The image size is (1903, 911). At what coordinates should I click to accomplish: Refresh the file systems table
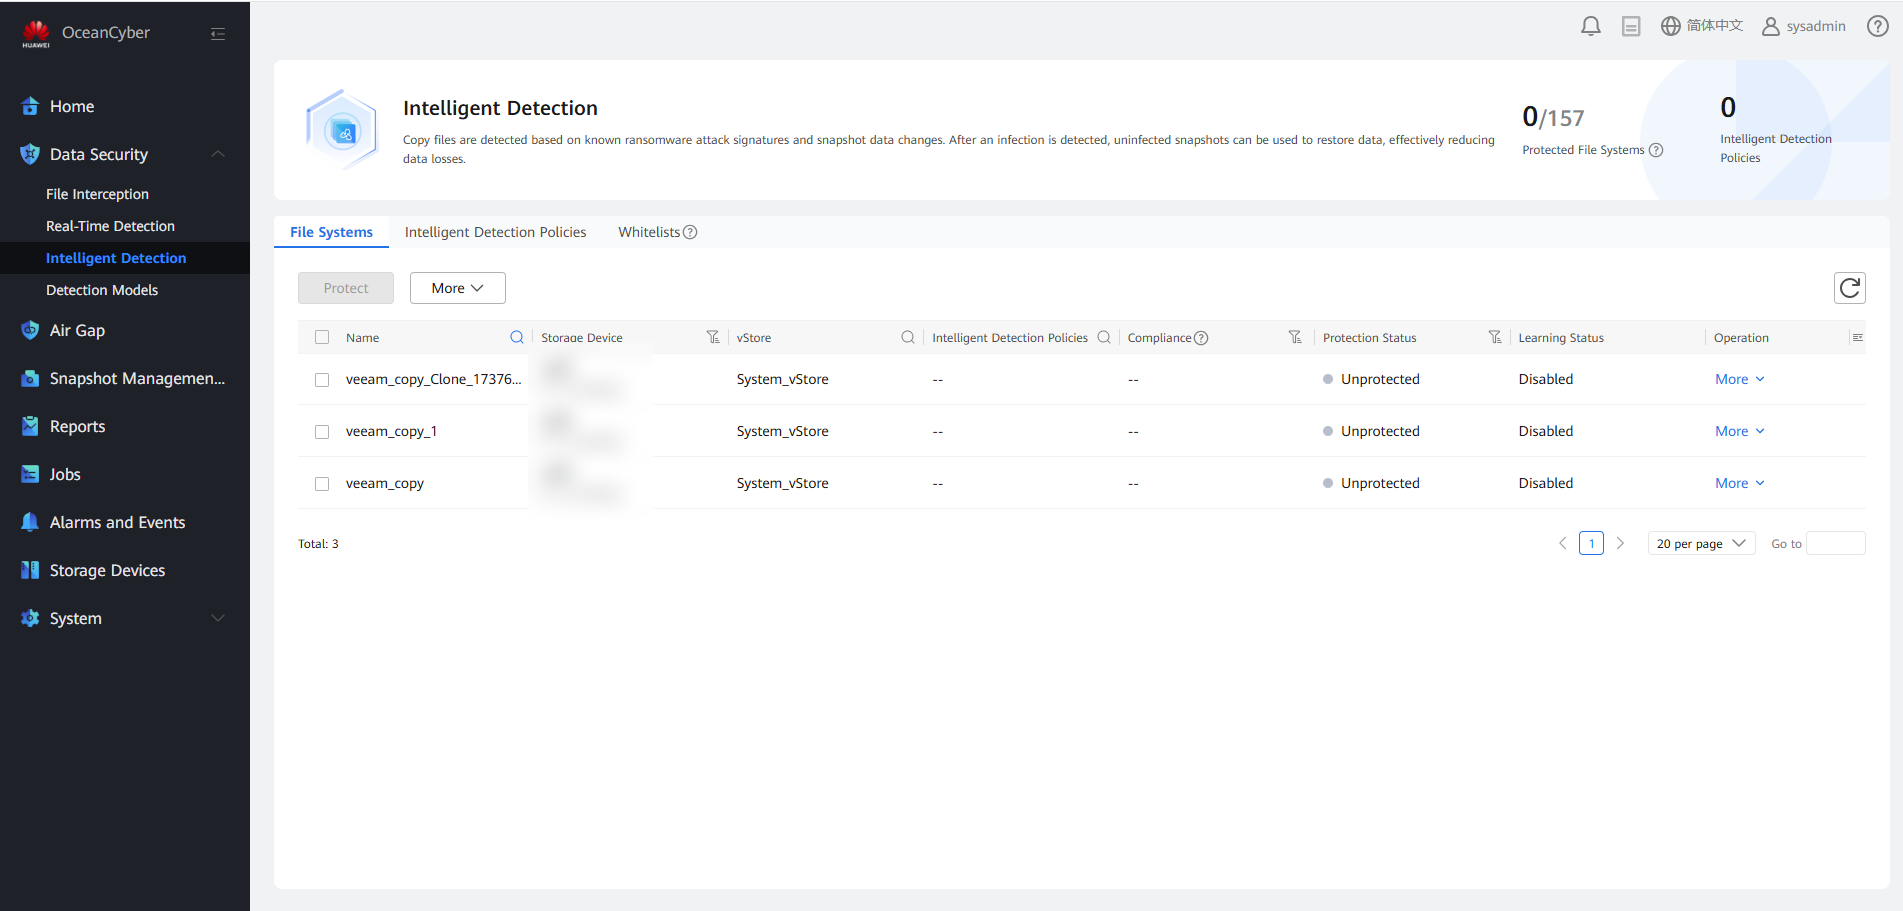[x=1849, y=288]
